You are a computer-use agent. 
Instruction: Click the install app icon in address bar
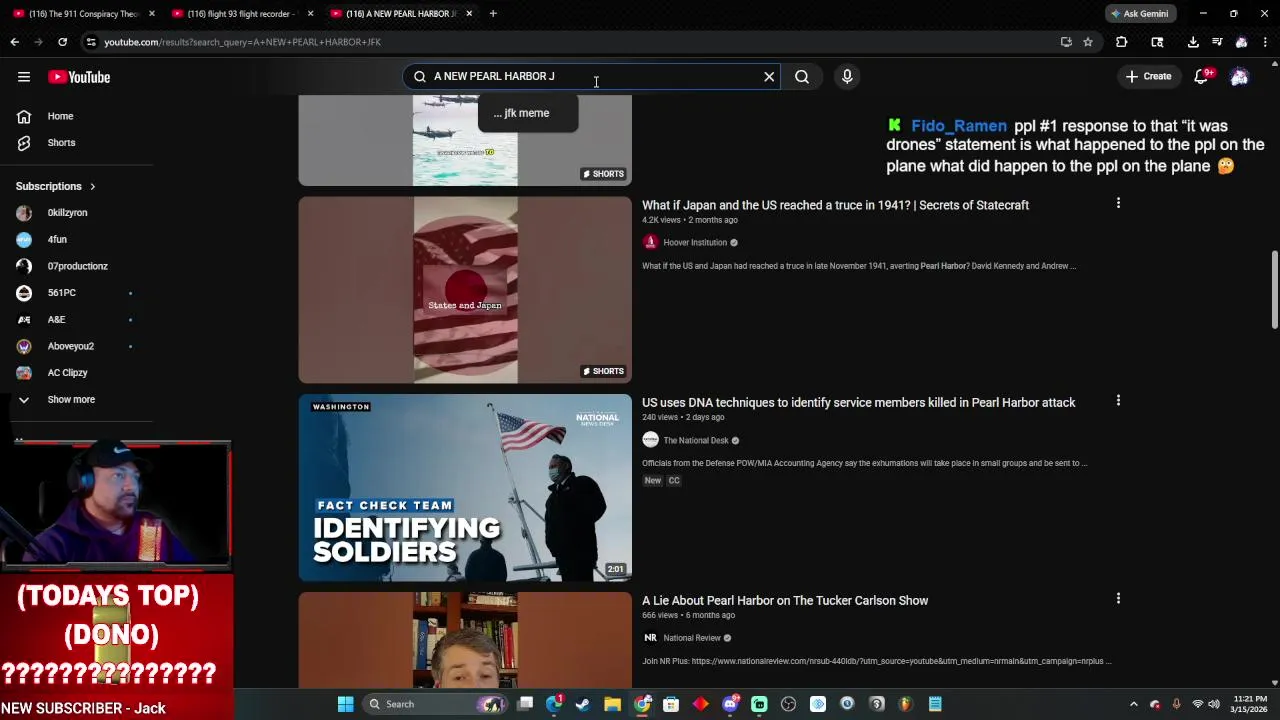1066,42
